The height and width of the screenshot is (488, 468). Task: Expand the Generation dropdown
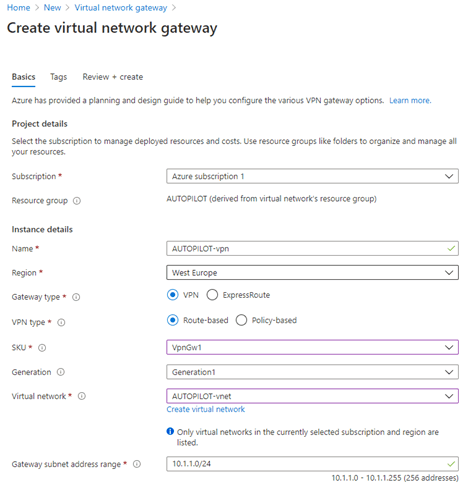[x=312, y=372]
